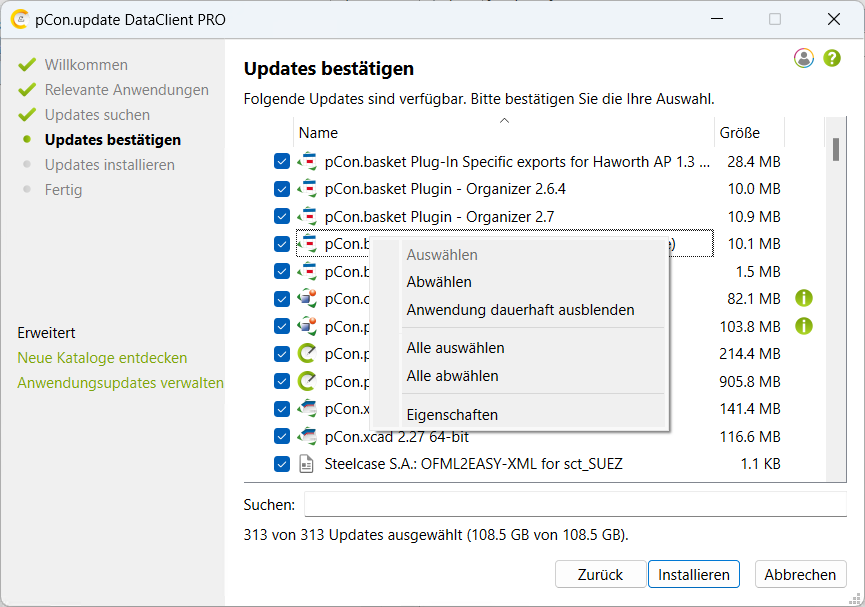Viewport: 865px width, 607px height.
Task: Choose Anwendung dauerhaft ausblenden
Action: [520, 310]
